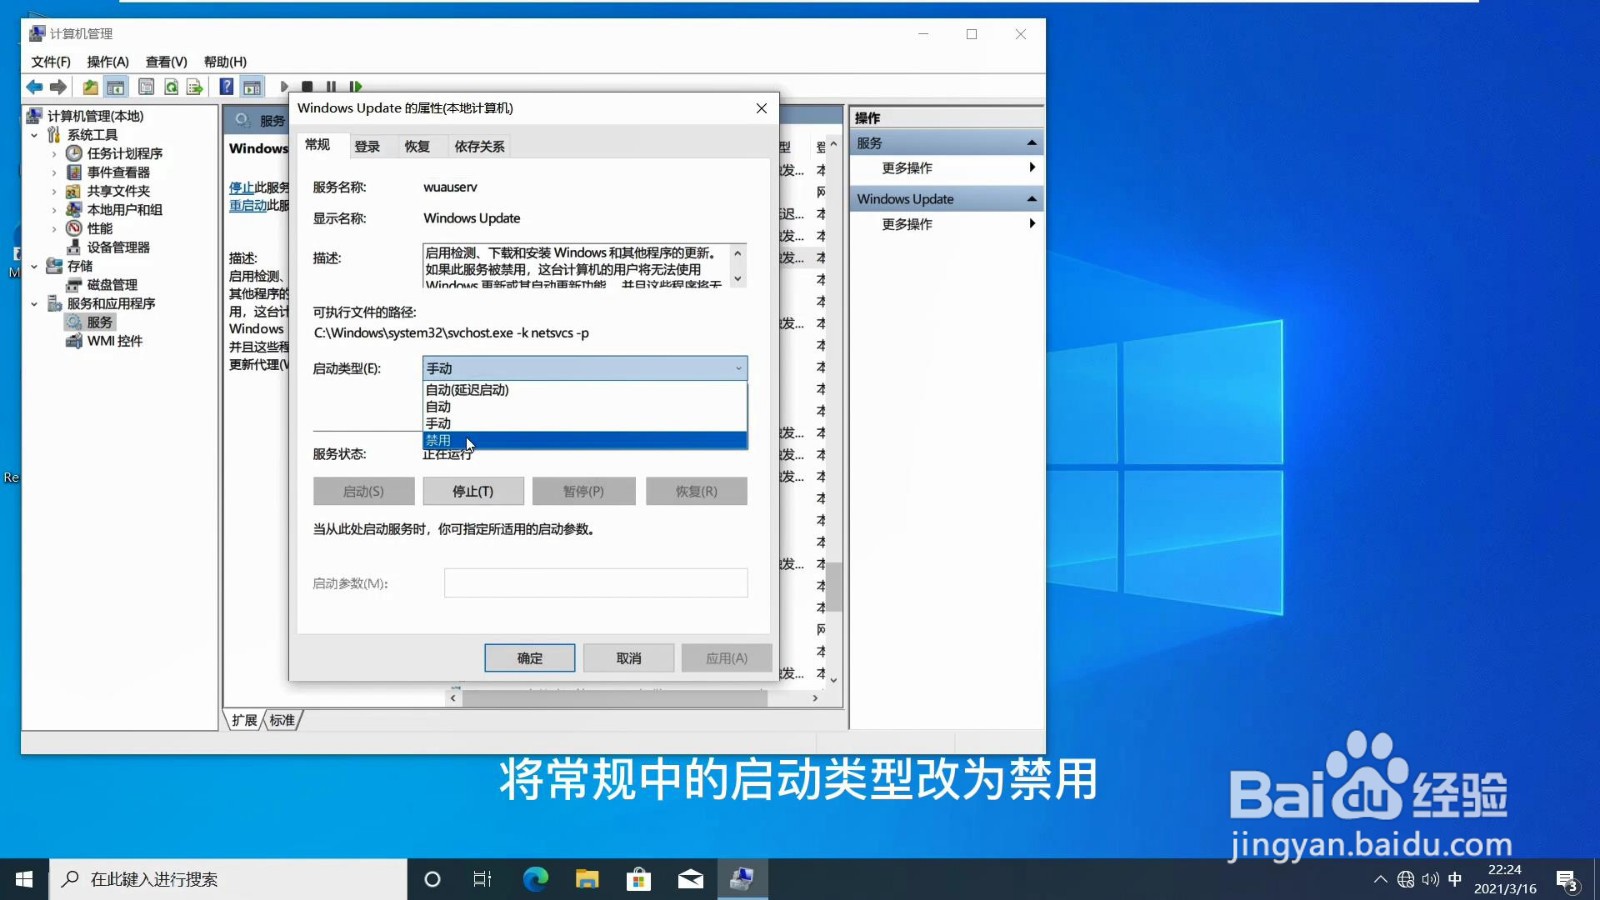Click the Forward arrow in the toolbar

click(58, 87)
